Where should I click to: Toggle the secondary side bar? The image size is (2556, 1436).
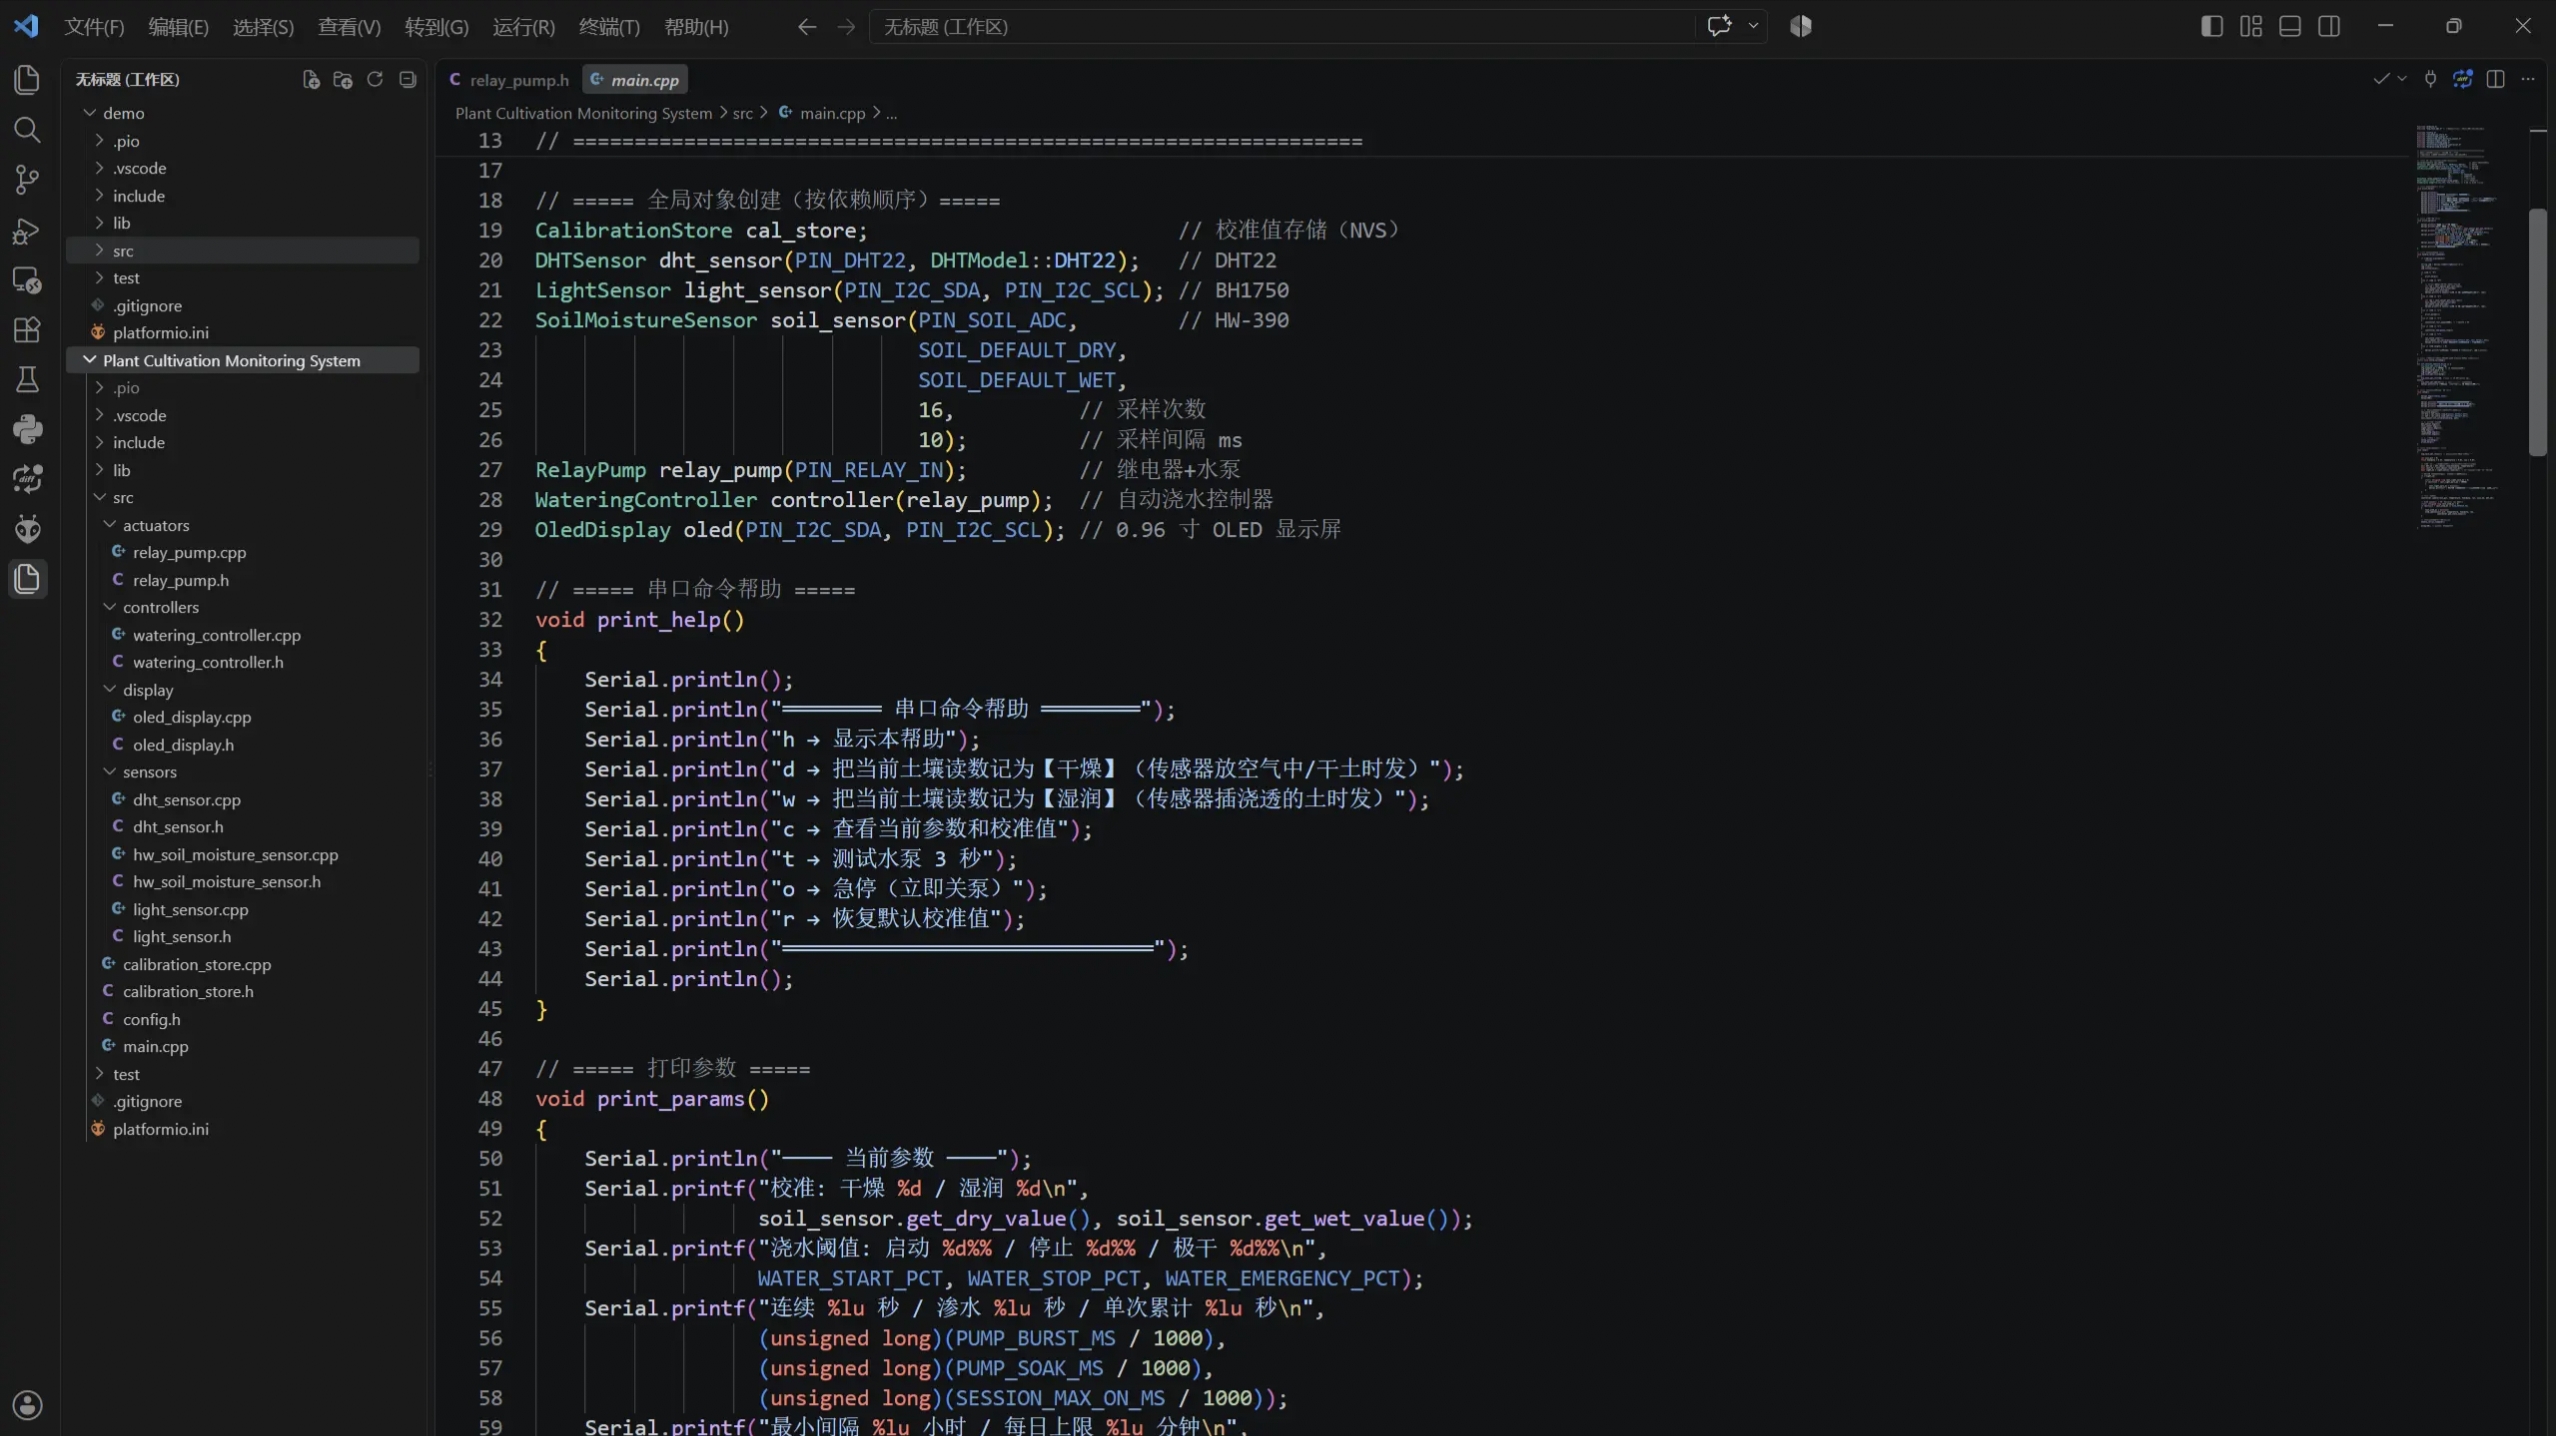coord(2329,26)
